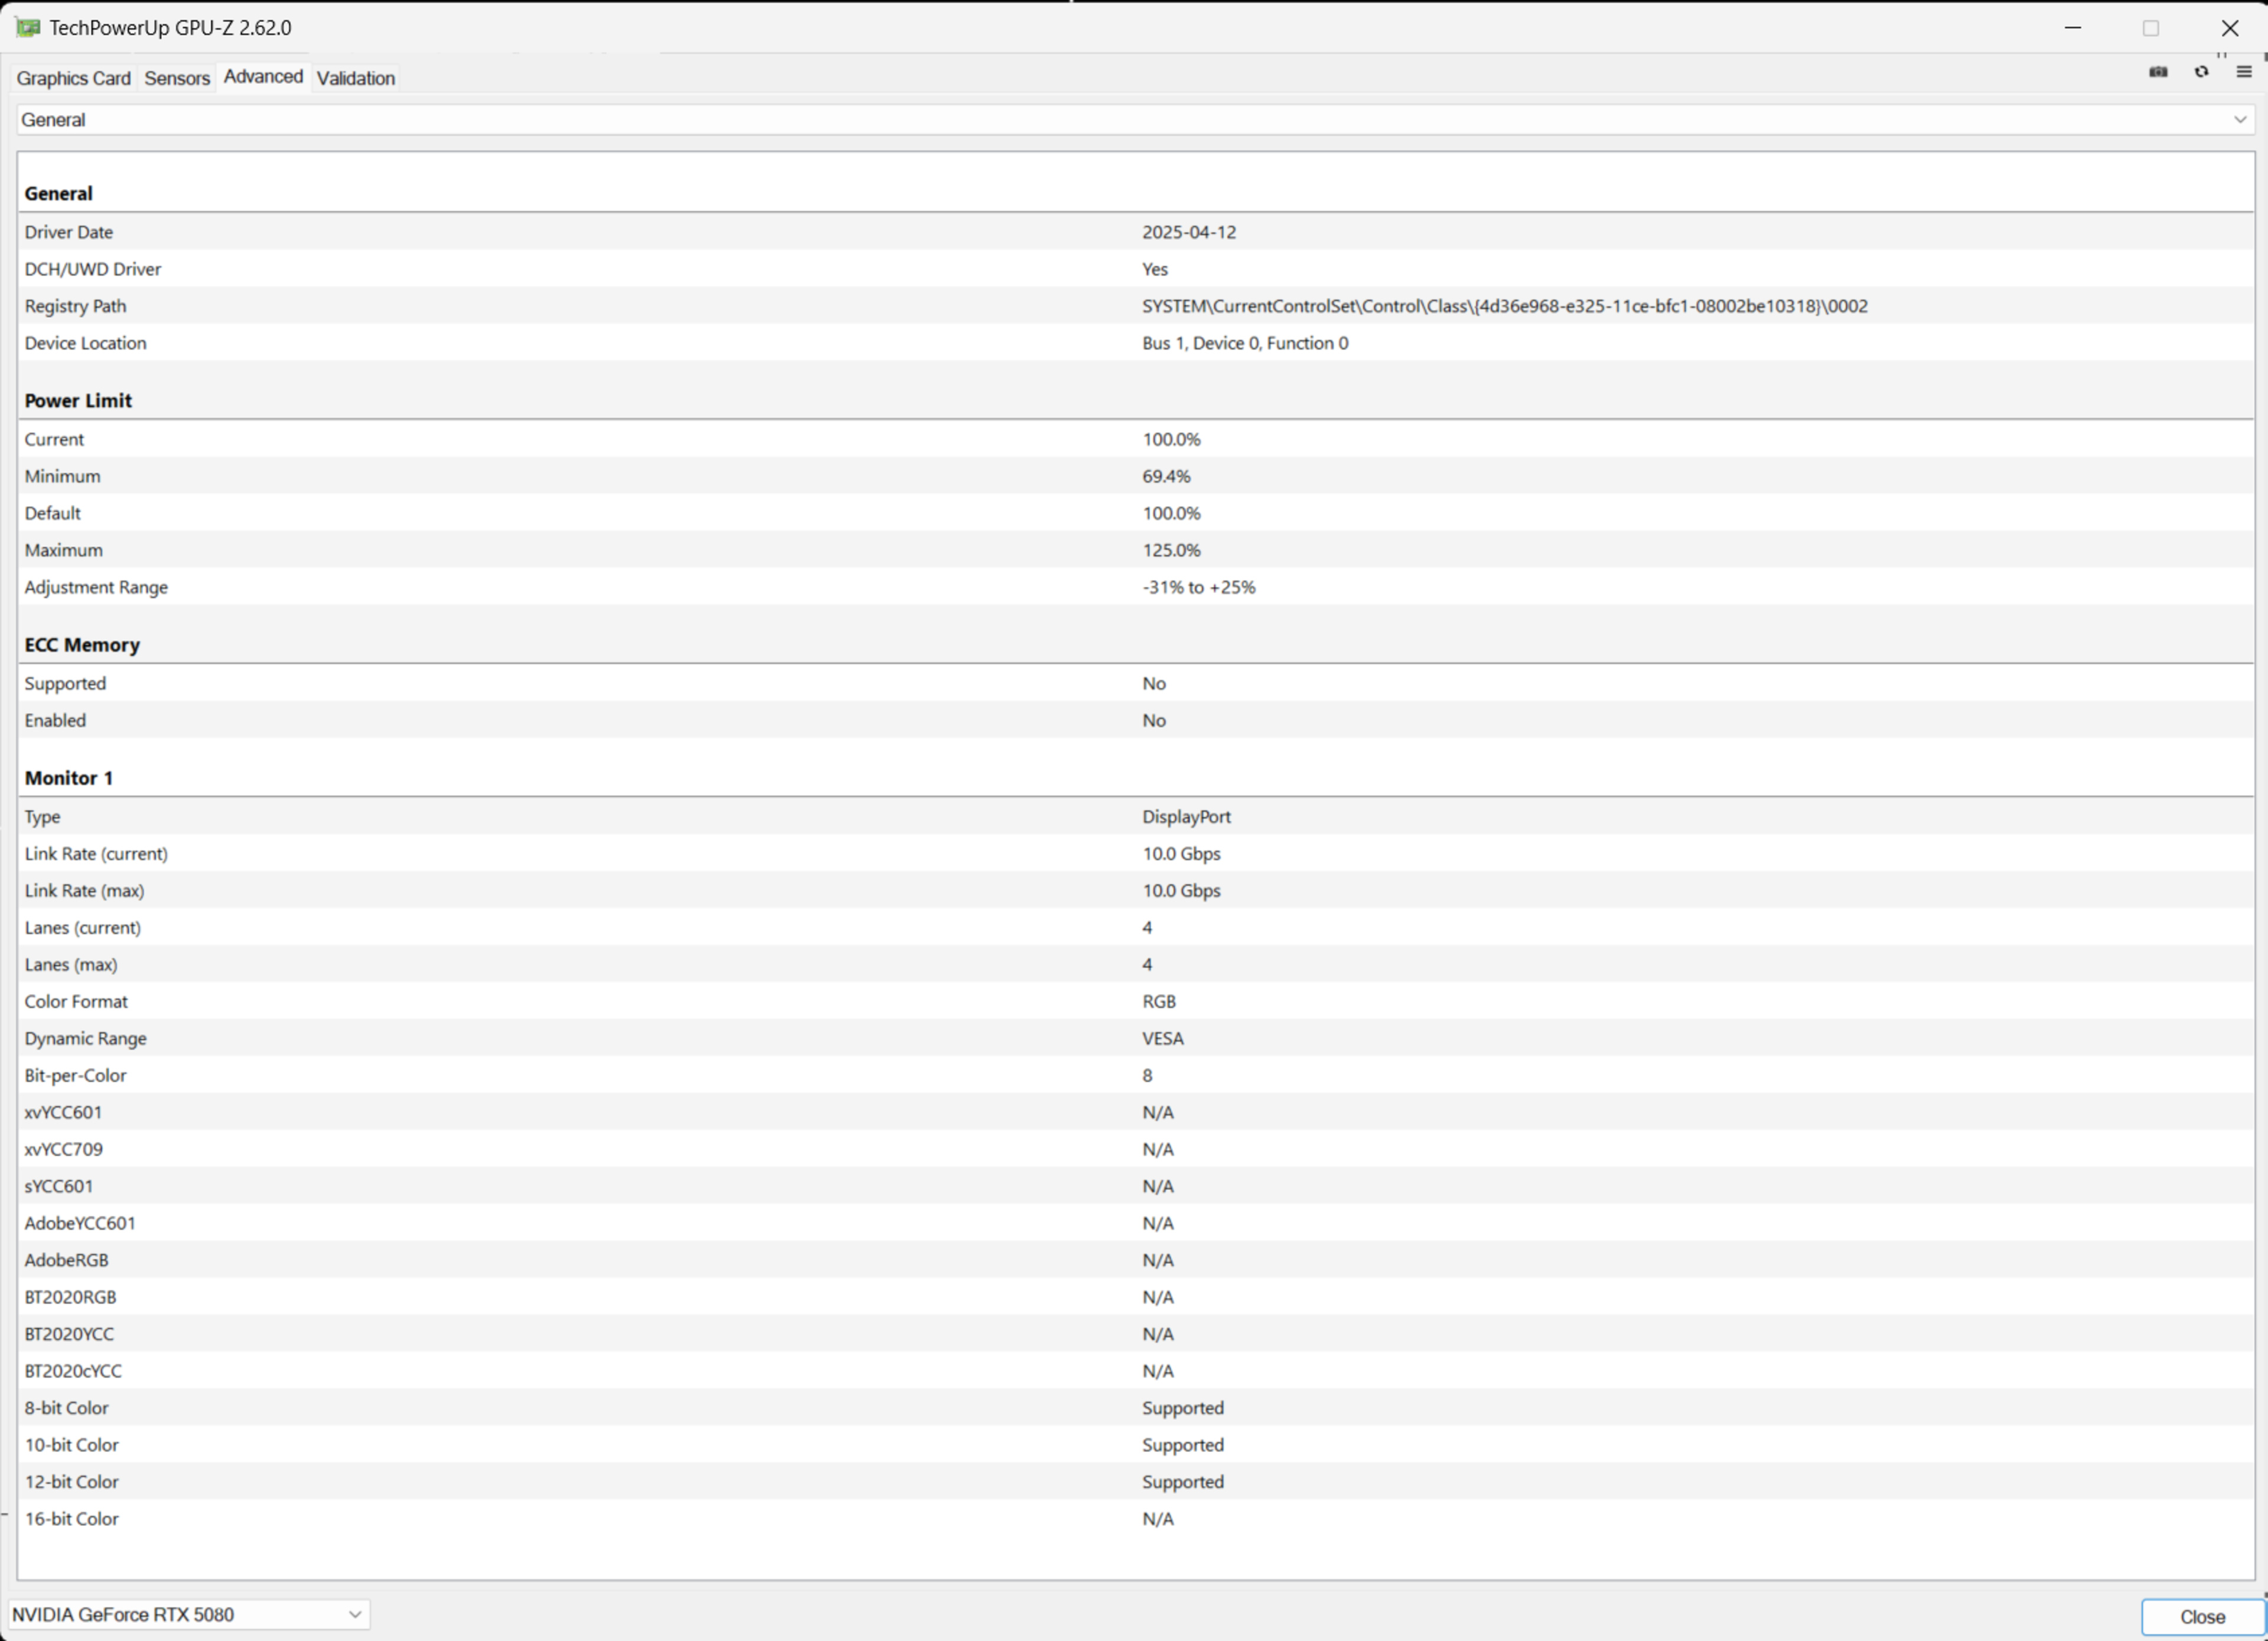Expand the NVIDIA GeForce RTX 5080 selector
The image size is (2268, 1641).
click(188, 1614)
